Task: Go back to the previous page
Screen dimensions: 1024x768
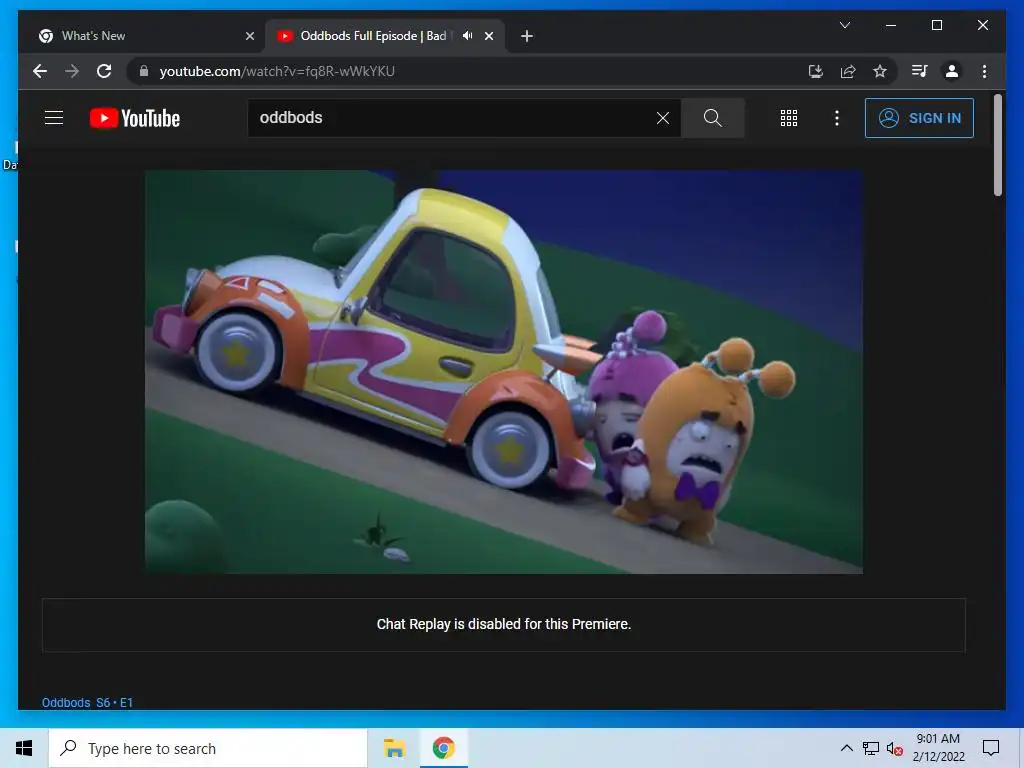Action: (x=40, y=71)
